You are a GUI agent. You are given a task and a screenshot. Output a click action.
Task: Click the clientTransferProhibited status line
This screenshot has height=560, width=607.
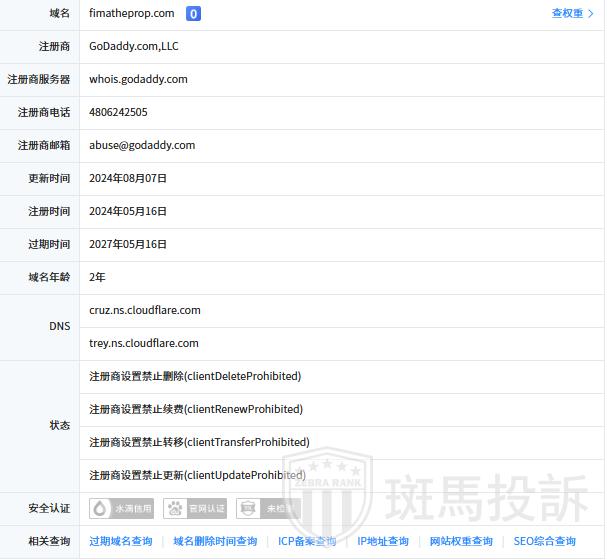[199, 442]
